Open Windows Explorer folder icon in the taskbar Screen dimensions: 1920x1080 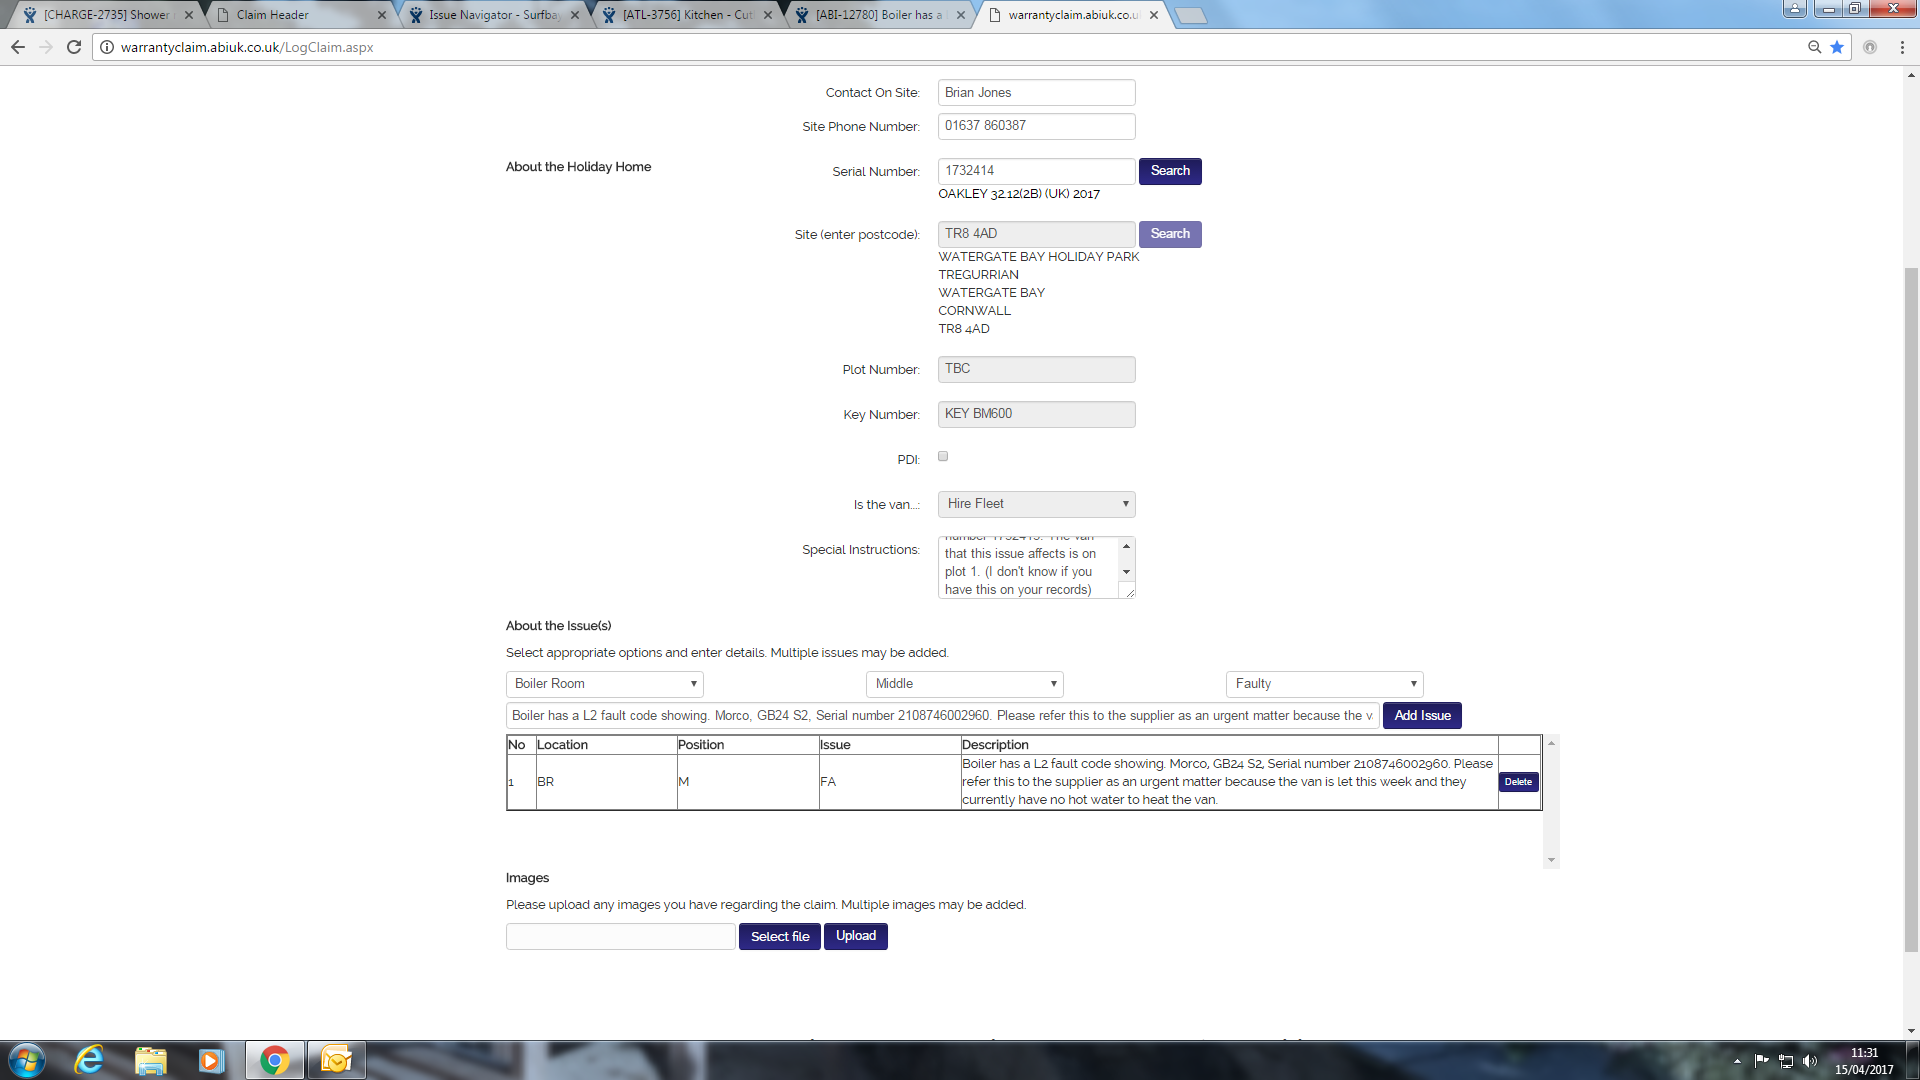(151, 1060)
